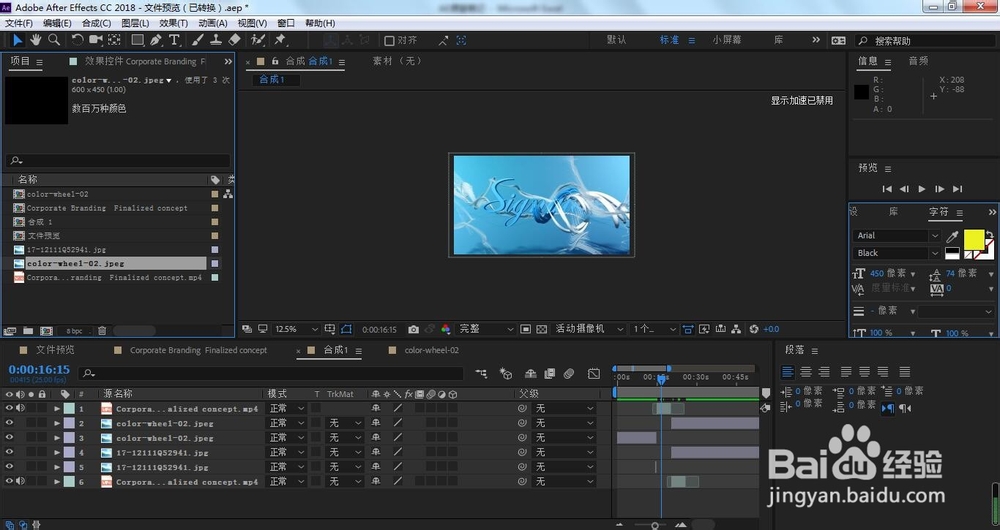This screenshot has width=1000, height=530.
Task: Toggle the snapping 对齐 checkbox
Action: click(x=389, y=41)
